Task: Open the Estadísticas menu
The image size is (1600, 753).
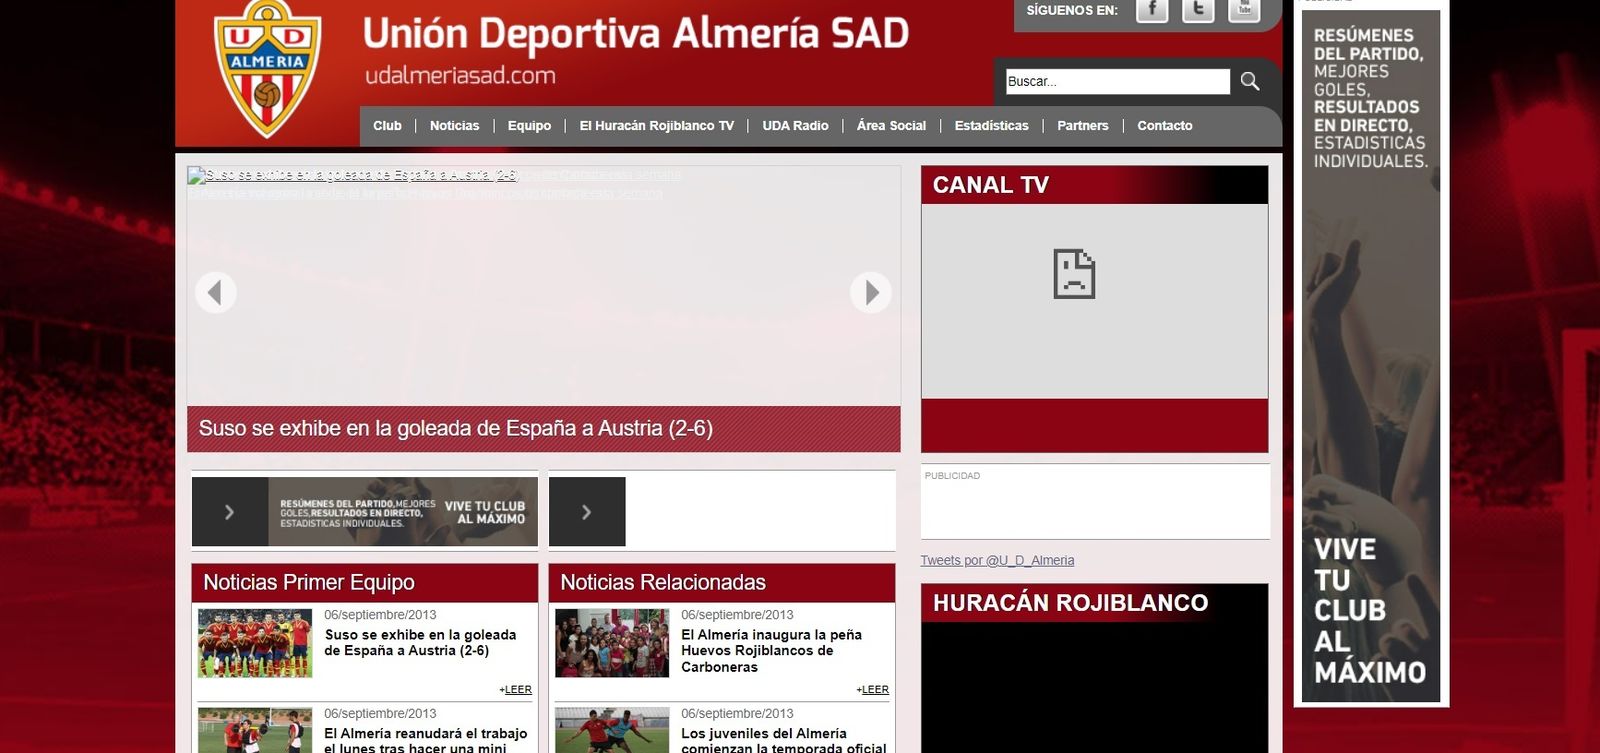Action: (x=991, y=126)
